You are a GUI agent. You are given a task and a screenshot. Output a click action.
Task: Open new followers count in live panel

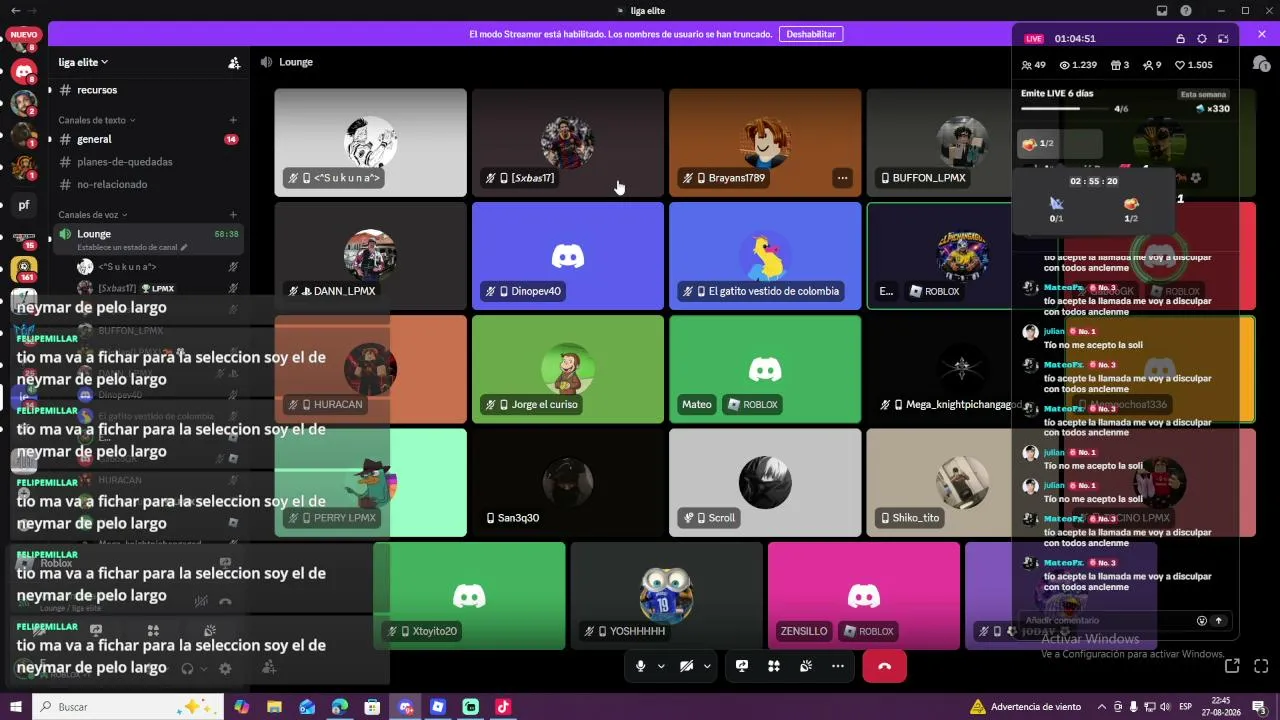tap(1152, 65)
